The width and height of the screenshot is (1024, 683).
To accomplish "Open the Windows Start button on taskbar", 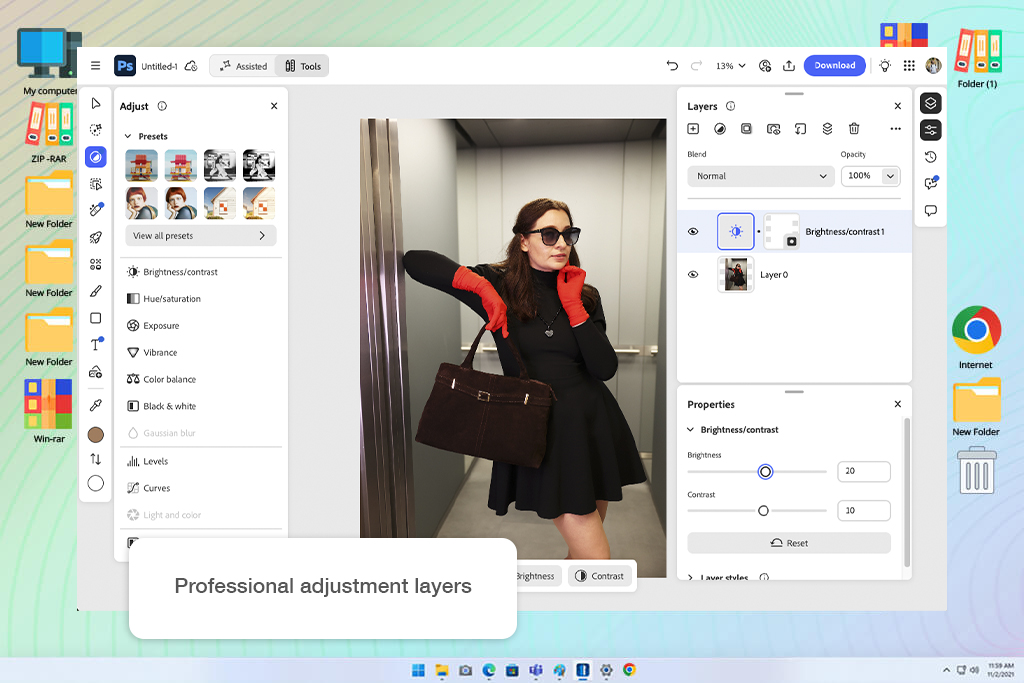I will (x=418, y=670).
